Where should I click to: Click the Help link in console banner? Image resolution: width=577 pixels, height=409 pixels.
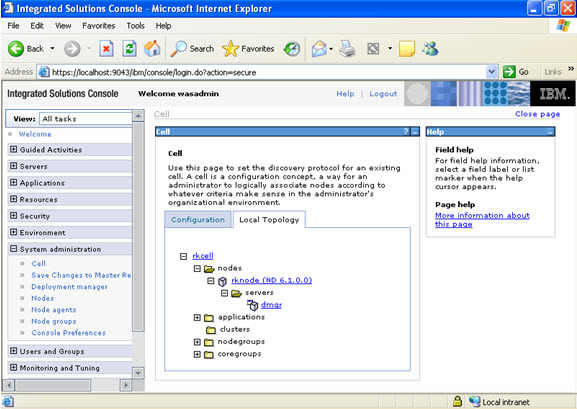point(345,94)
